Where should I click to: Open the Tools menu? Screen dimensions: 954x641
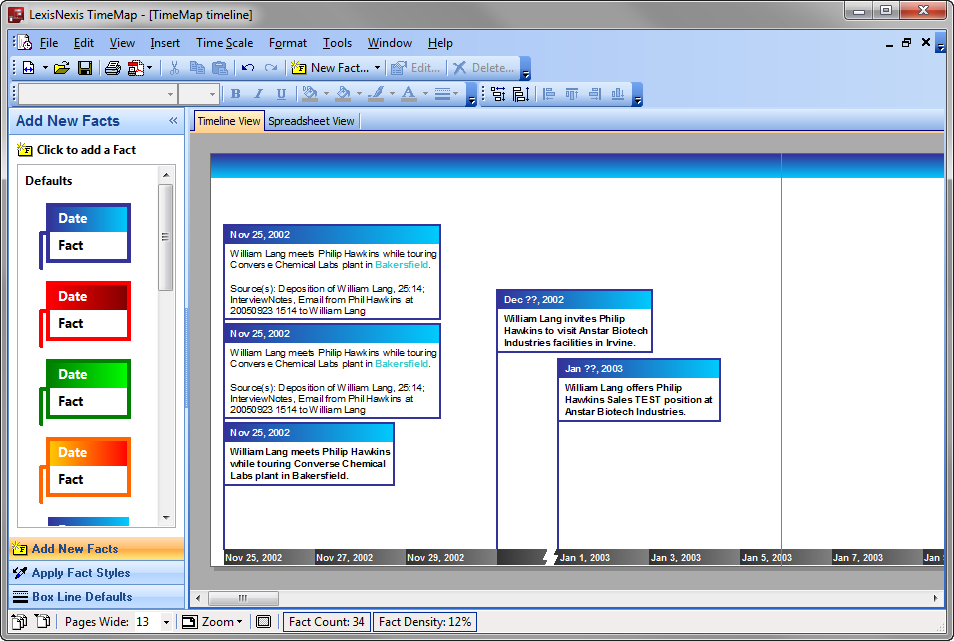click(x=337, y=43)
